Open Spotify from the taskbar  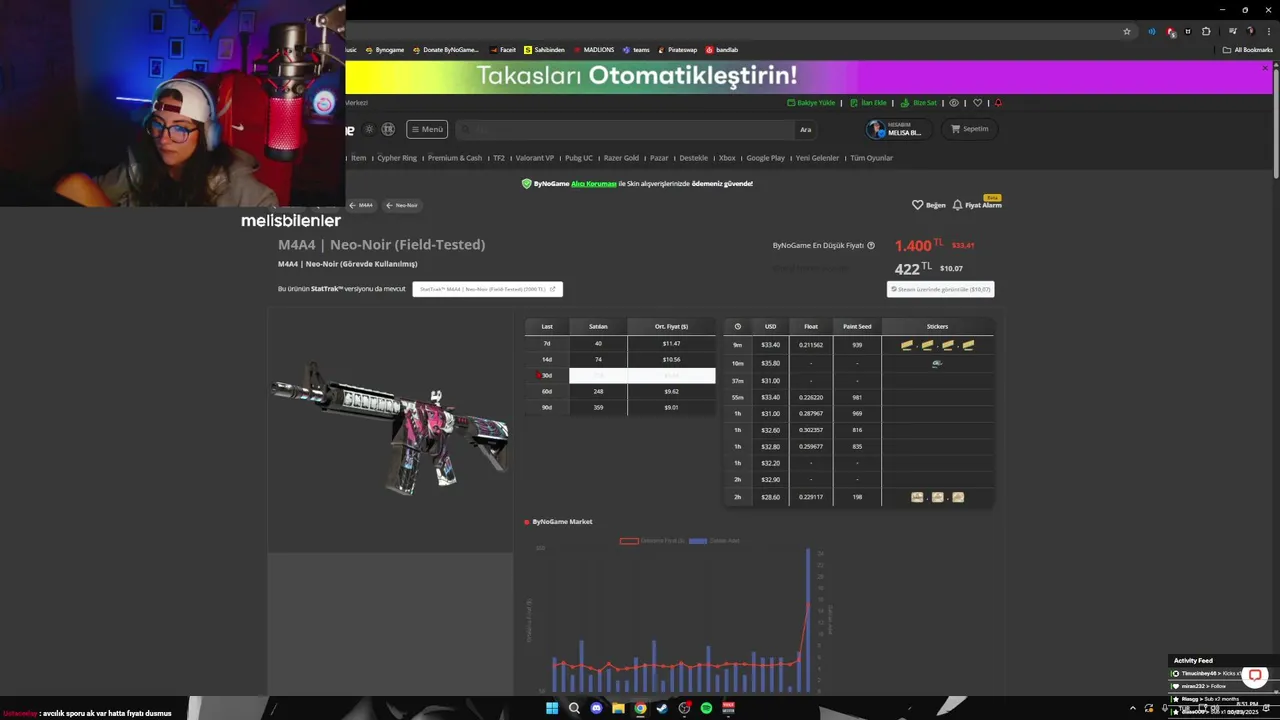[706, 708]
